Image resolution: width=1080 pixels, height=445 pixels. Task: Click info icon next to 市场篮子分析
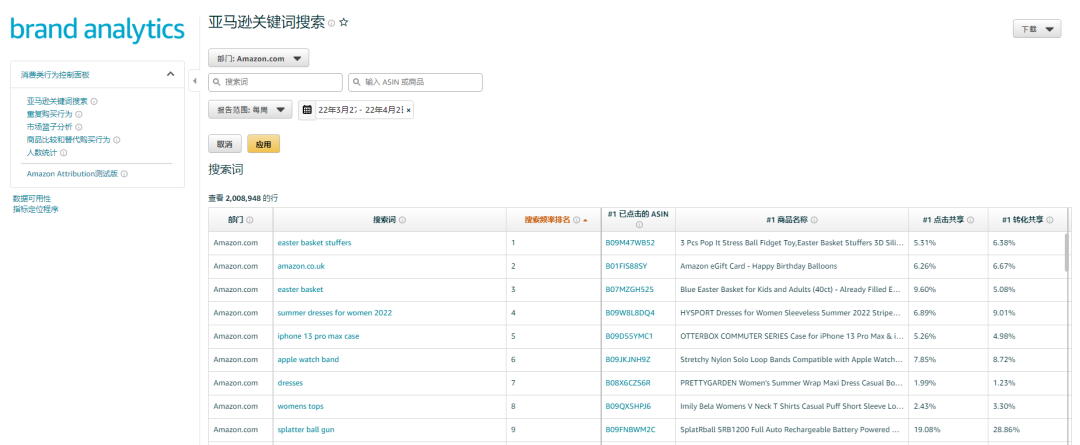click(x=79, y=127)
